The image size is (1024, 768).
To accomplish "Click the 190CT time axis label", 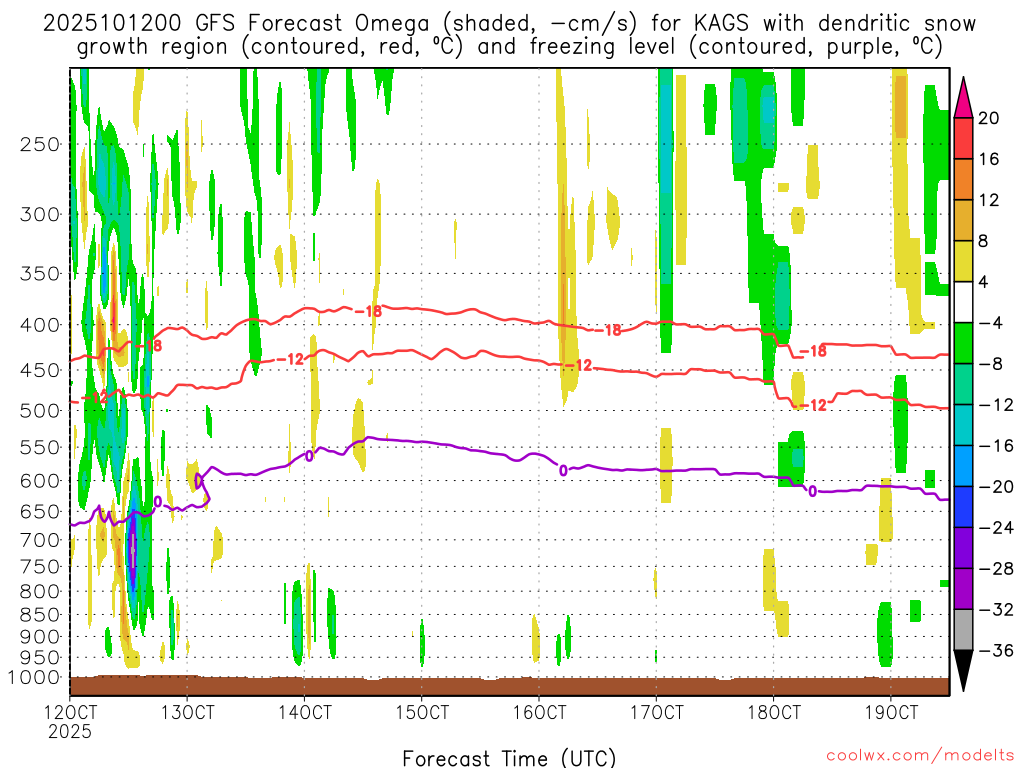I will (x=891, y=712).
